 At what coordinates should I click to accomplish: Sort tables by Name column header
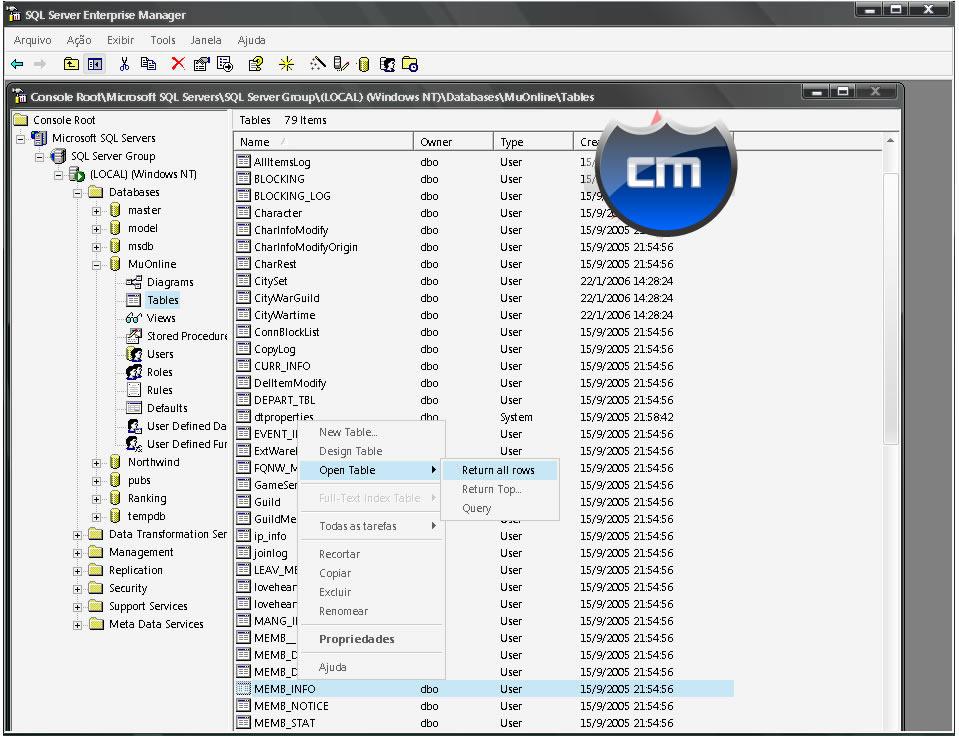point(324,142)
